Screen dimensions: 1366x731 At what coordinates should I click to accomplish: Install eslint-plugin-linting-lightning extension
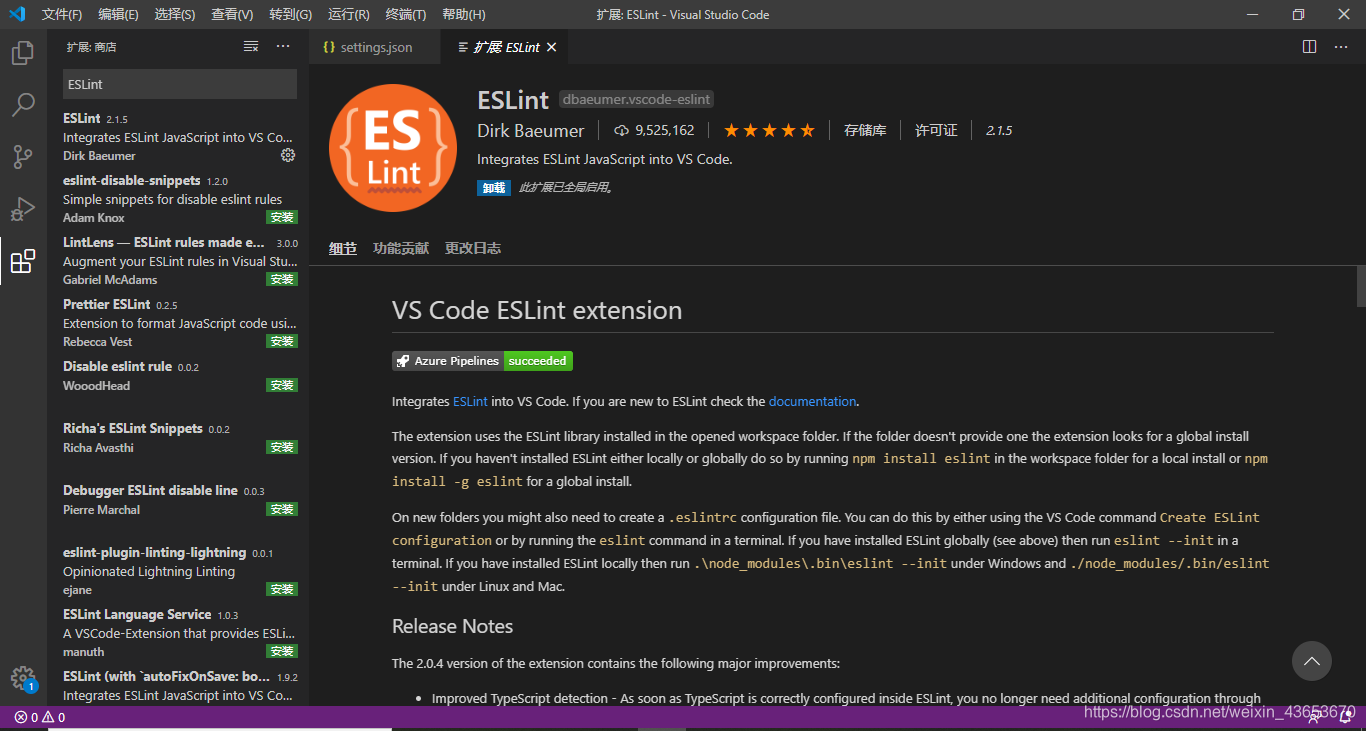point(282,589)
